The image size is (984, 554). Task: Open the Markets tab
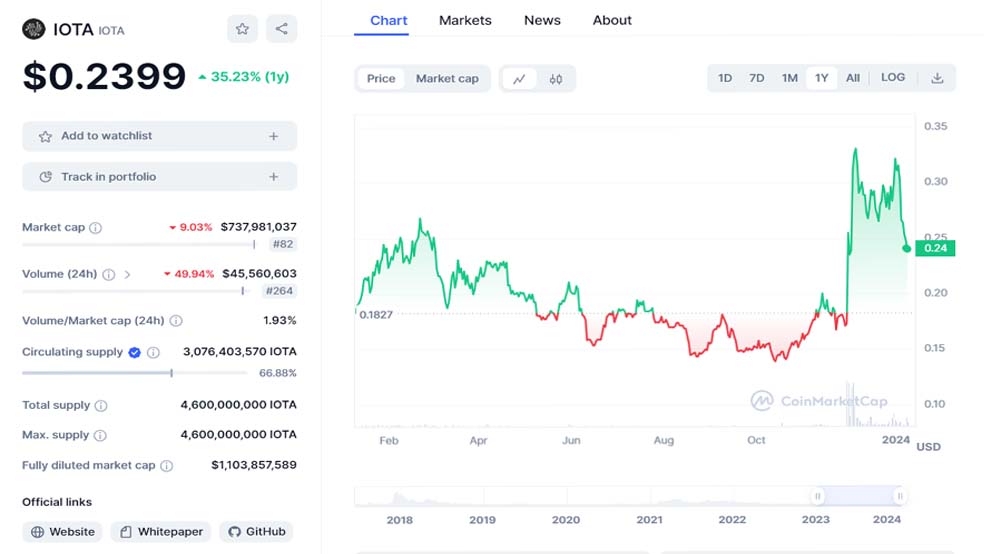coord(465,20)
